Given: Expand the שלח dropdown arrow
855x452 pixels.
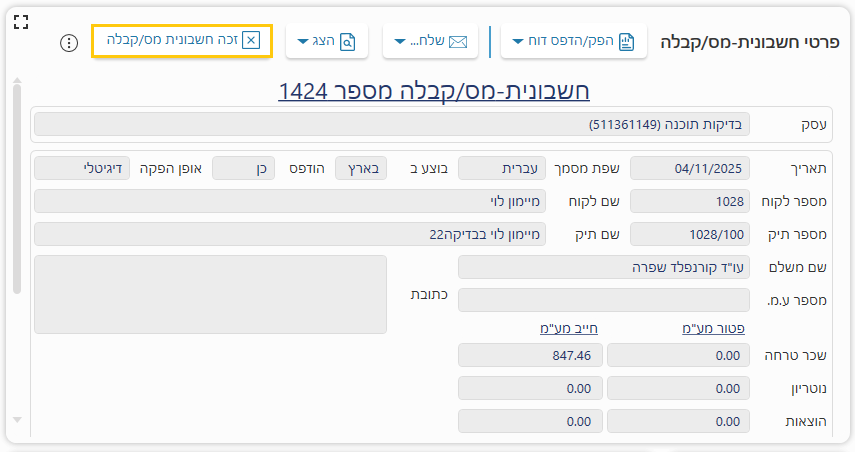Looking at the screenshot, I should 400,42.
